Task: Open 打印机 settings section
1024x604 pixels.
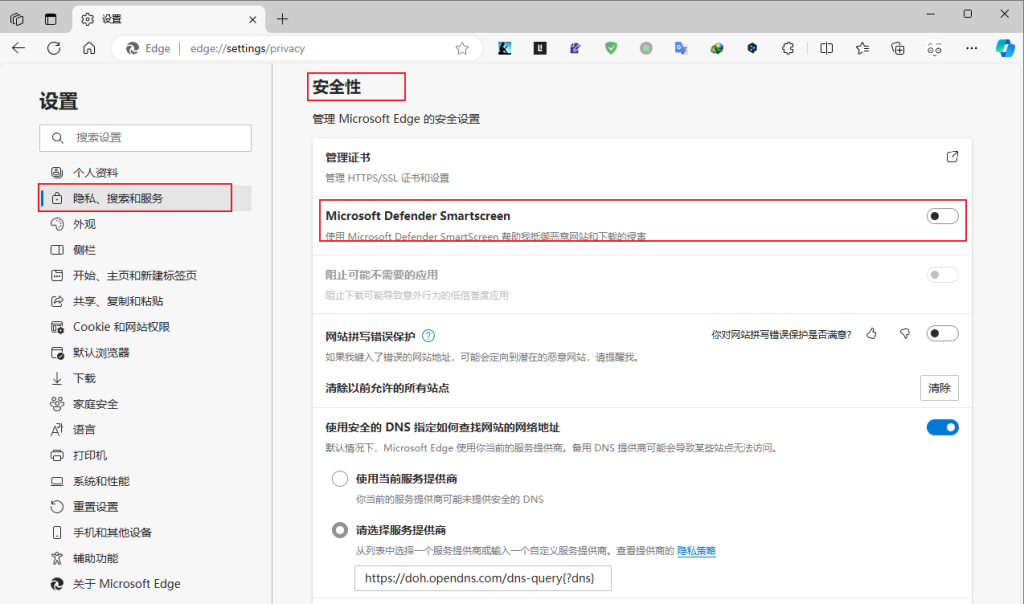Action: (x=145, y=455)
